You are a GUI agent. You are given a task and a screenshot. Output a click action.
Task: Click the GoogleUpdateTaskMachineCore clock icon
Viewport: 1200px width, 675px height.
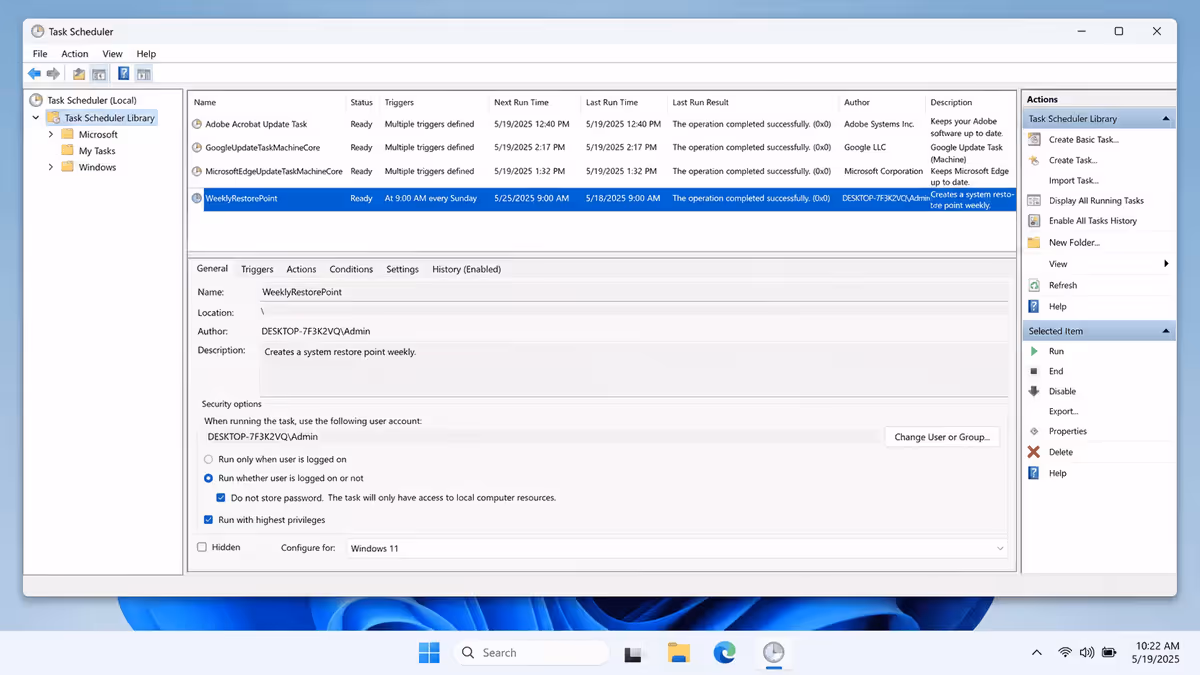click(x=197, y=147)
